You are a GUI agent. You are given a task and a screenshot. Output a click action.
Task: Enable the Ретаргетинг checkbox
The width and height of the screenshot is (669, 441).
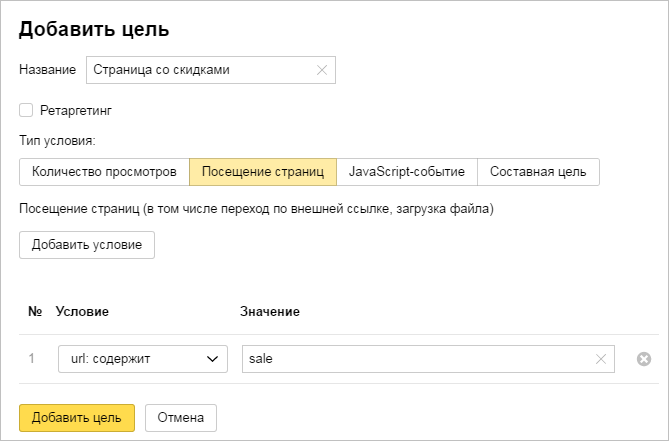click(26, 110)
